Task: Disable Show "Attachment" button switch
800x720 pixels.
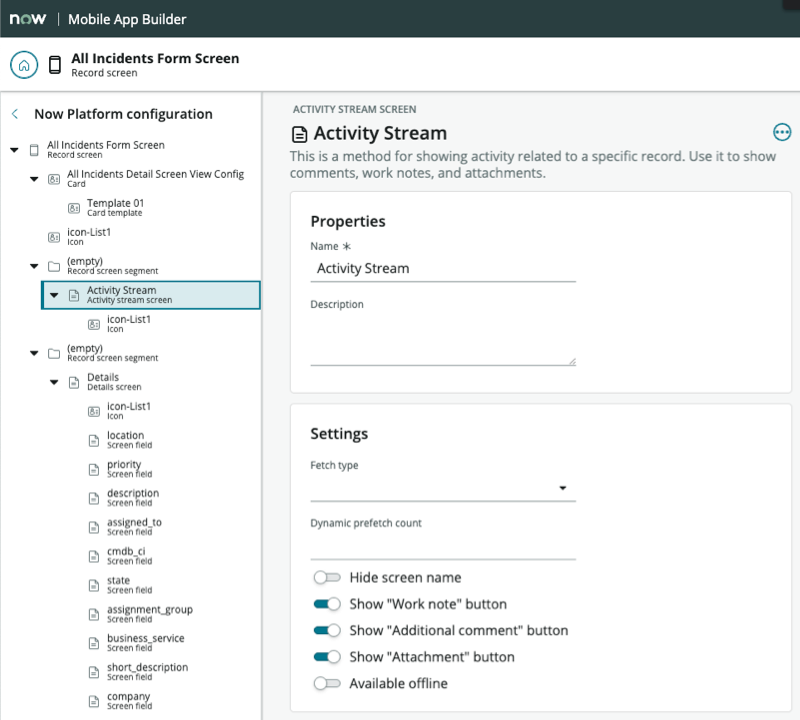Action: pyautogui.click(x=327, y=657)
